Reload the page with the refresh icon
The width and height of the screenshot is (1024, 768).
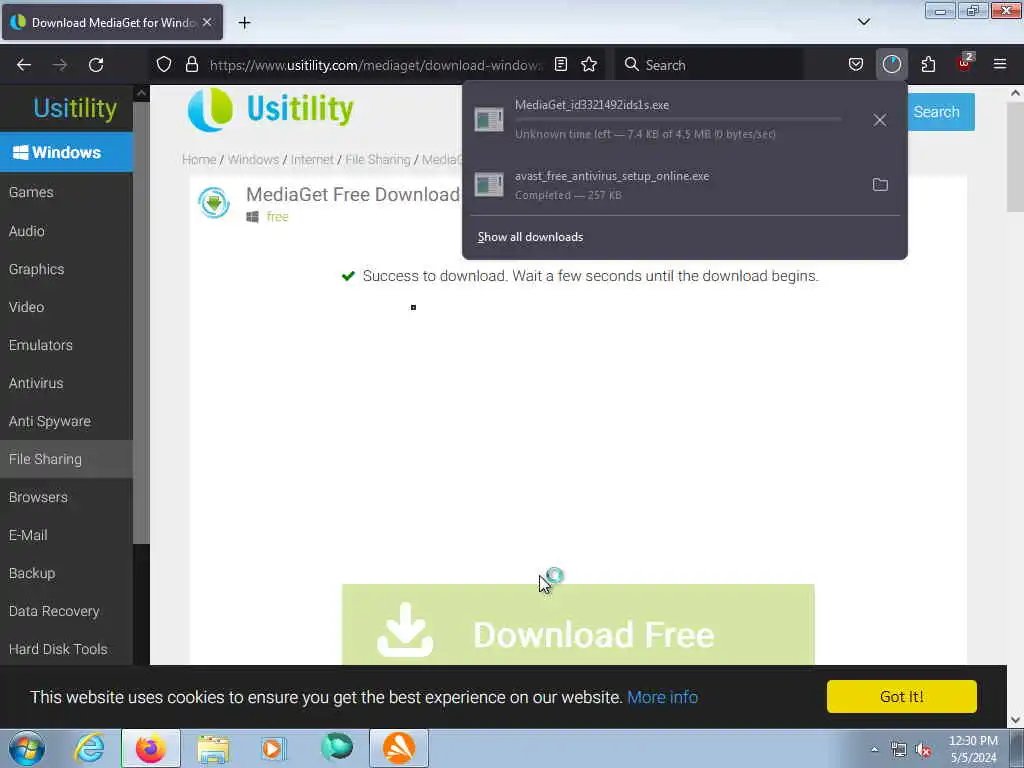point(96,65)
